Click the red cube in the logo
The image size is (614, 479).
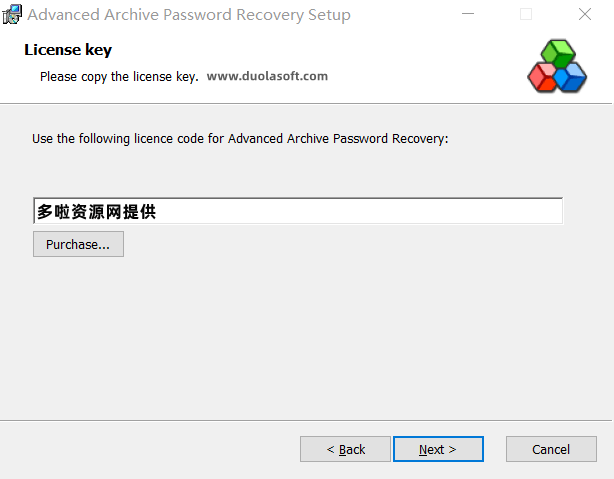pyautogui.click(x=542, y=78)
